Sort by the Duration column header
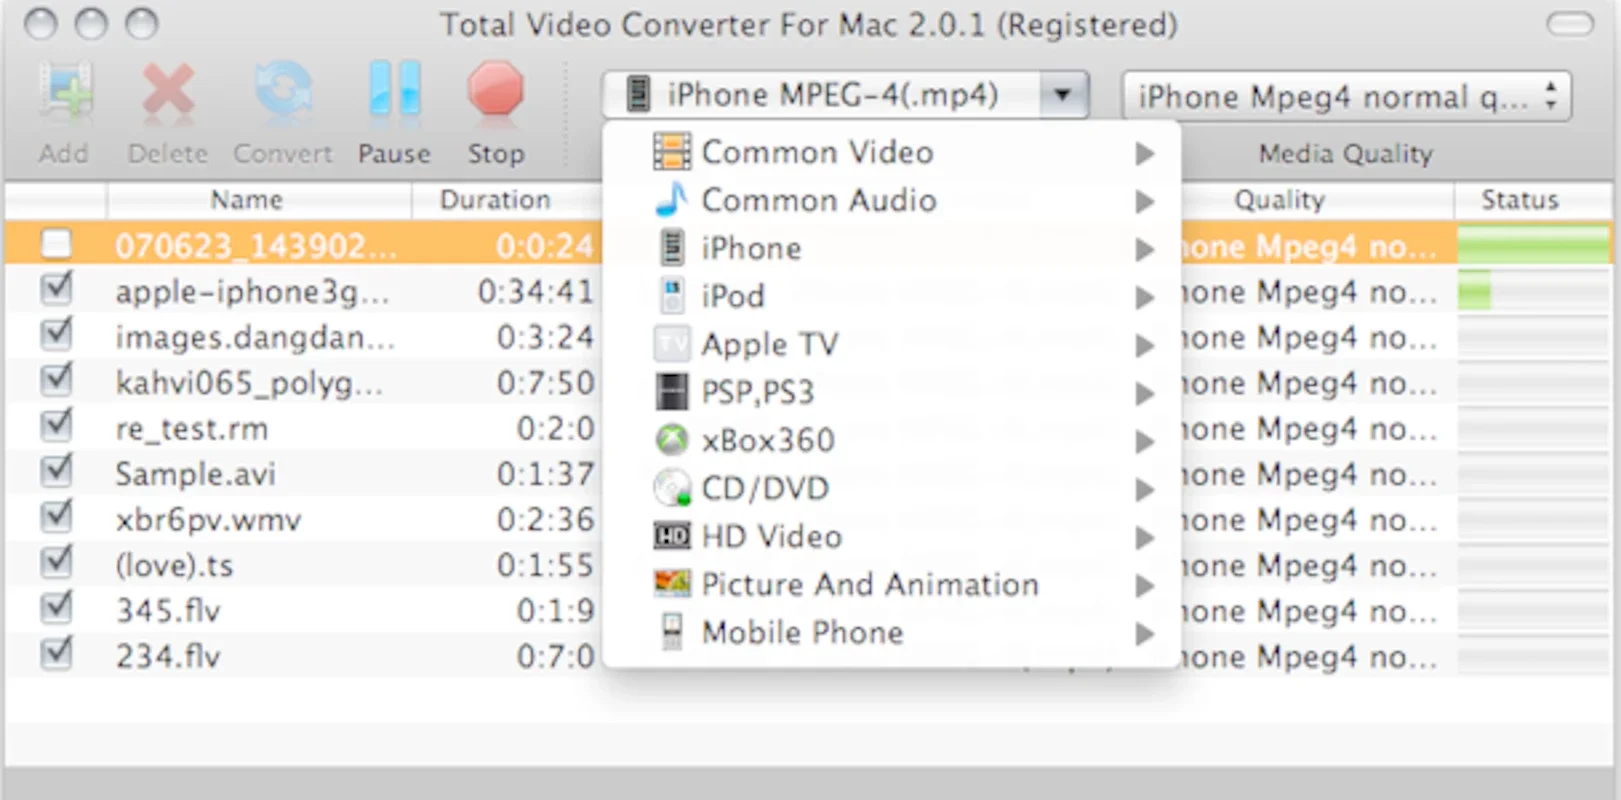This screenshot has height=800, width=1621. coord(507,200)
